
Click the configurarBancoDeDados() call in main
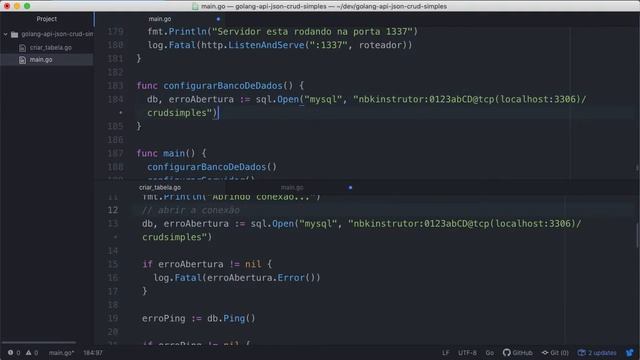pyautogui.click(x=212, y=167)
